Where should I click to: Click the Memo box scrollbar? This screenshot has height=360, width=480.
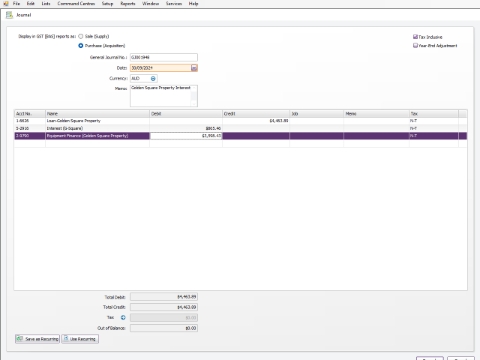click(194, 96)
